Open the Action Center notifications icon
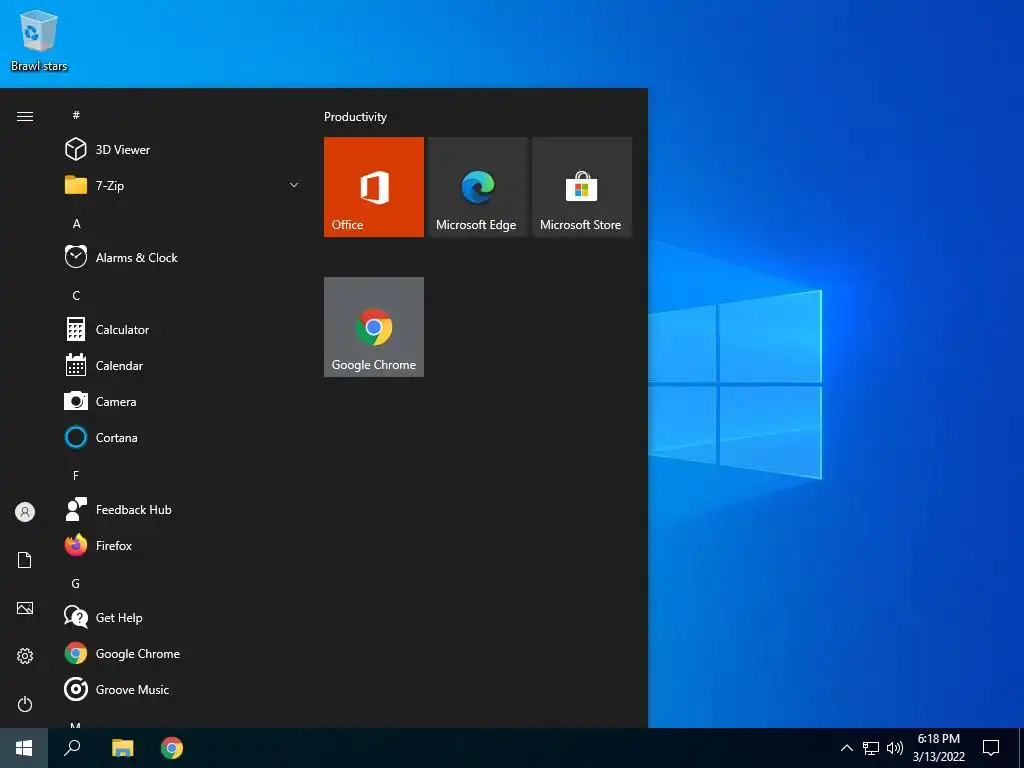The width and height of the screenshot is (1024, 768). pos(991,748)
